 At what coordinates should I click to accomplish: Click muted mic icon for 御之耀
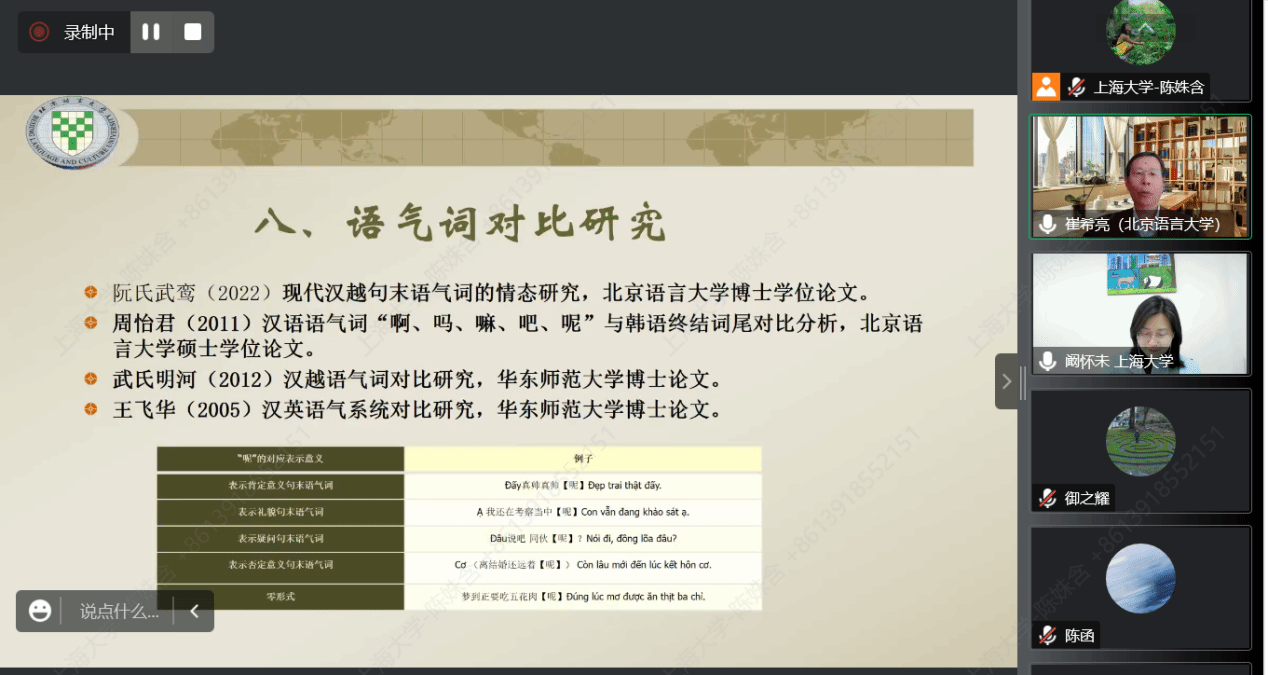[x=1048, y=498]
